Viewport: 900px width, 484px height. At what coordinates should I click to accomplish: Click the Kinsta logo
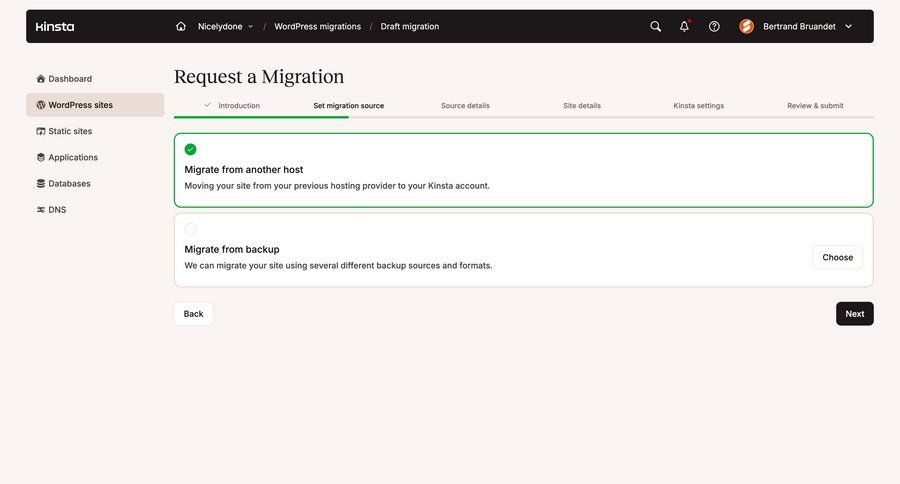click(x=55, y=26)
